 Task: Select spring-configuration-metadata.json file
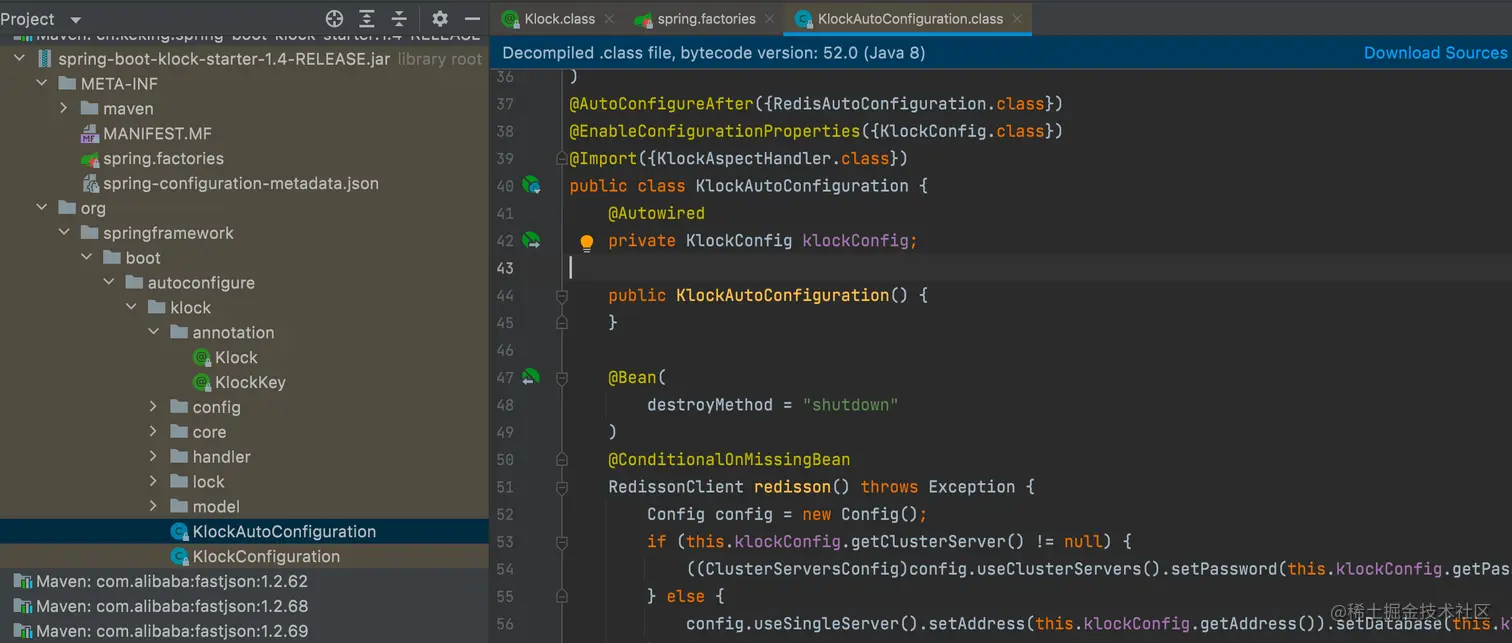(x=240, y=183)
